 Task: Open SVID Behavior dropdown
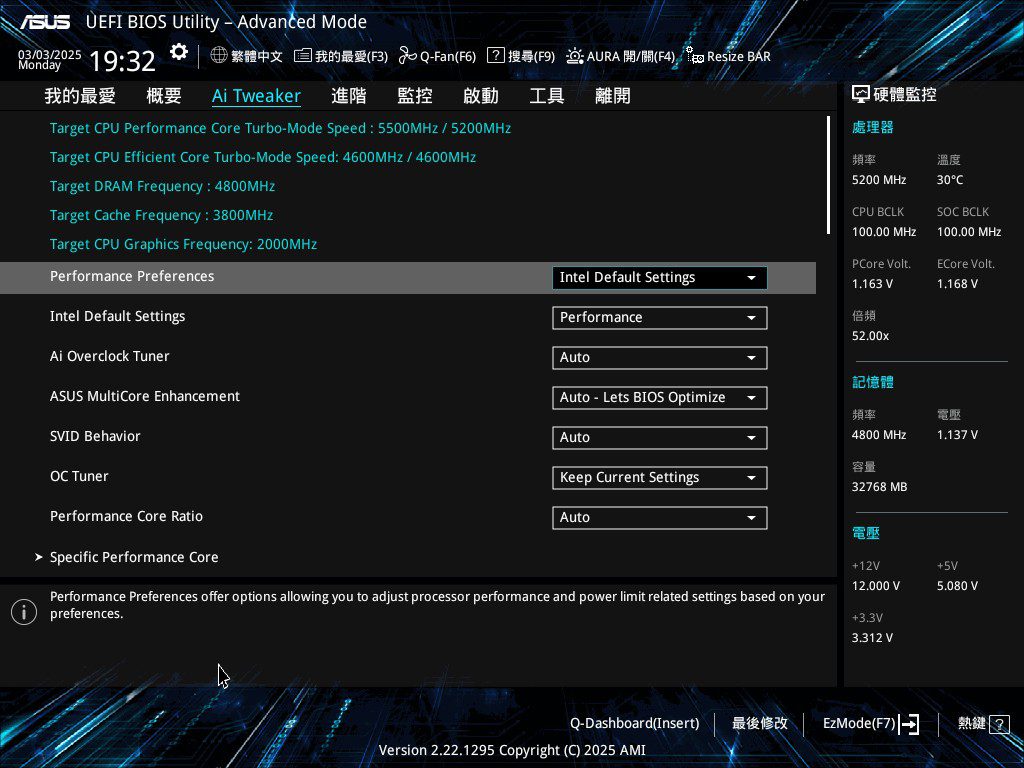pyautogui.click(x=660, y=438)
